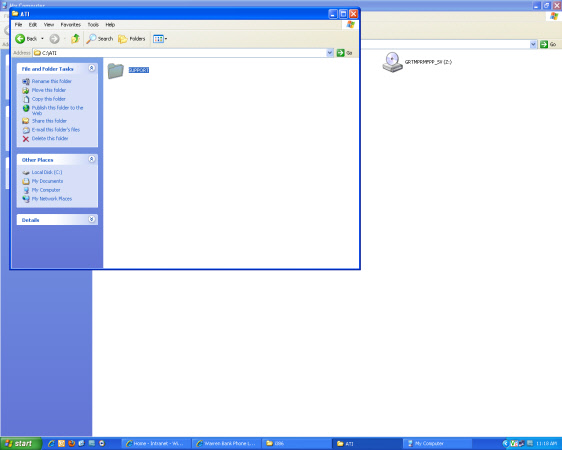The height and width of the screenshot is (450, 562).
Task: Minimize the ATI window
Action: click(333, 14)
